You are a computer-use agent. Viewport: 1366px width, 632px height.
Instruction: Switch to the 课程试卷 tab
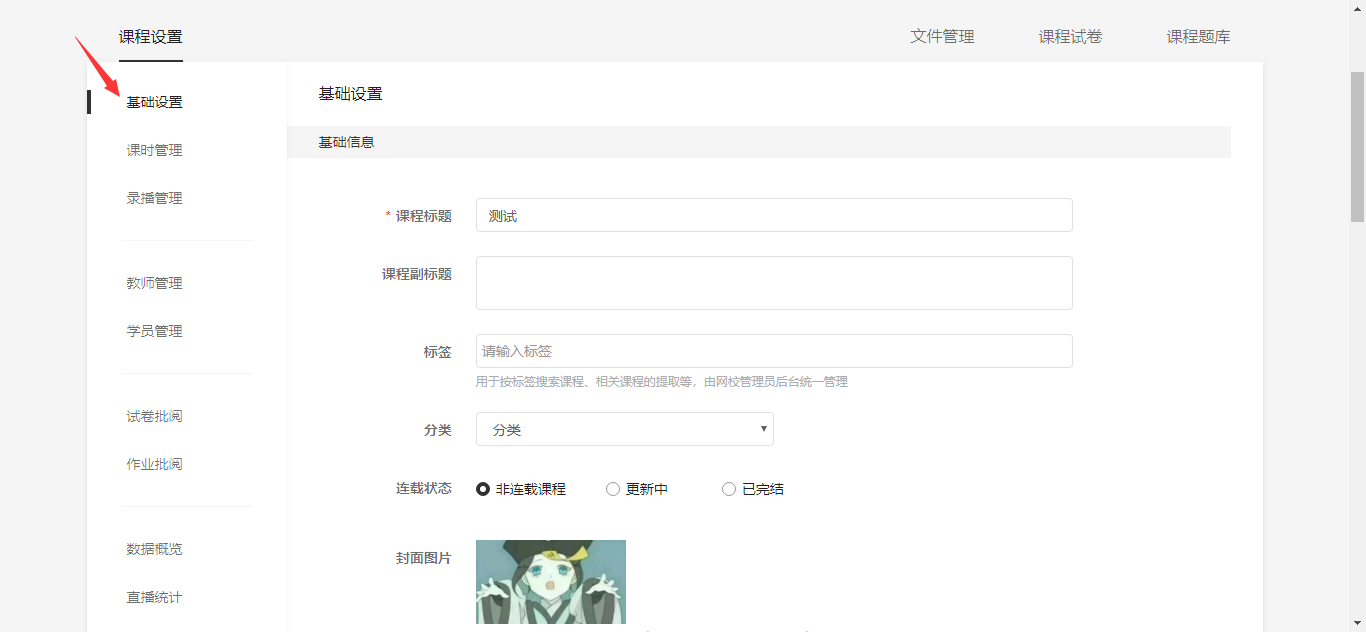click(x=1070, y=37)
